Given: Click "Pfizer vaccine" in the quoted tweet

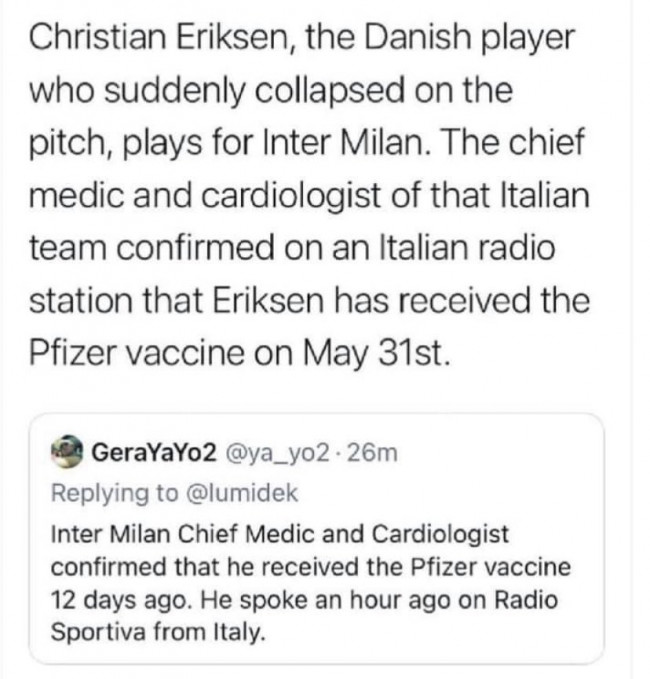Looking at the screenshot, I should [x=488, y=568].
